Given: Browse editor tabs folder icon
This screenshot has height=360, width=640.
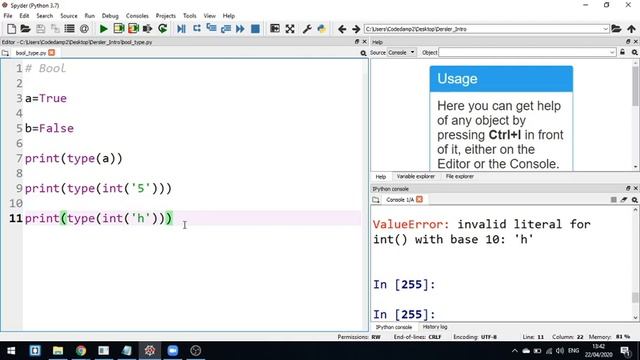Looking at the screenshot, I should (5, 53).
